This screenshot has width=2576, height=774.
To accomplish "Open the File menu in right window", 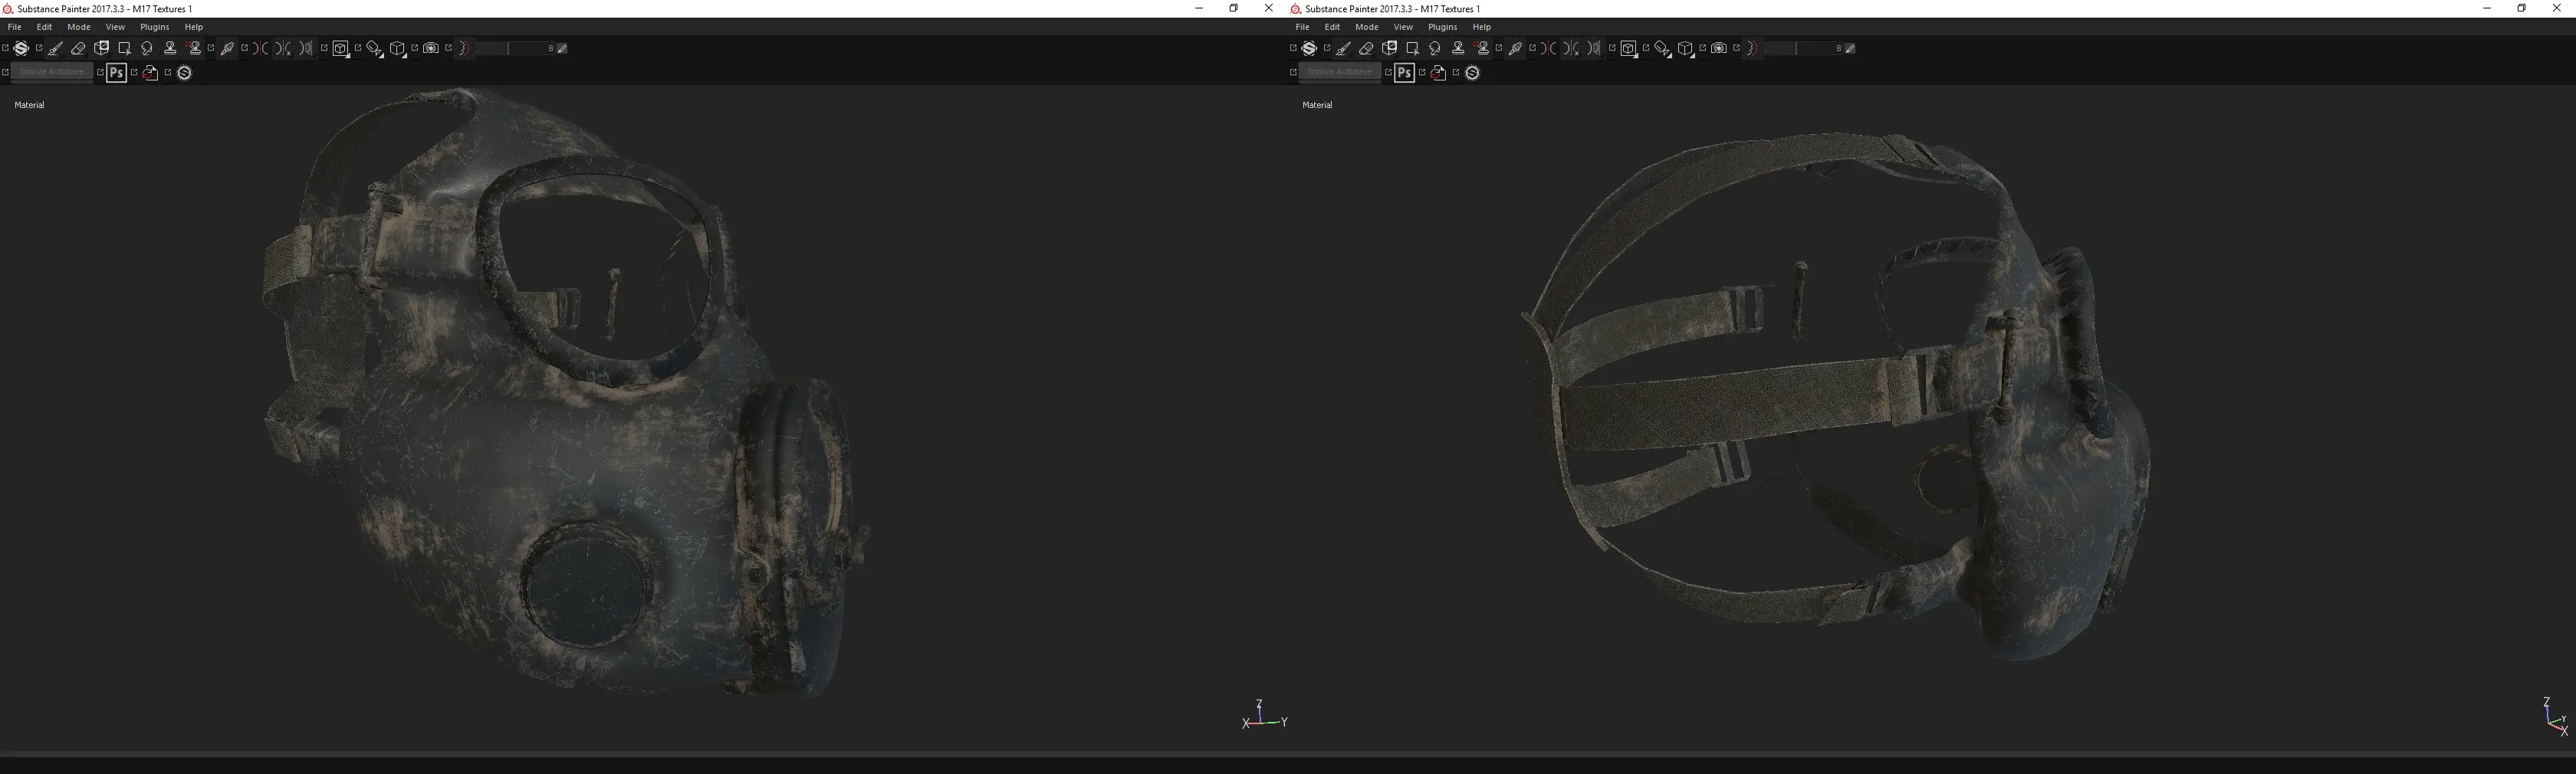I will 1303,27.
